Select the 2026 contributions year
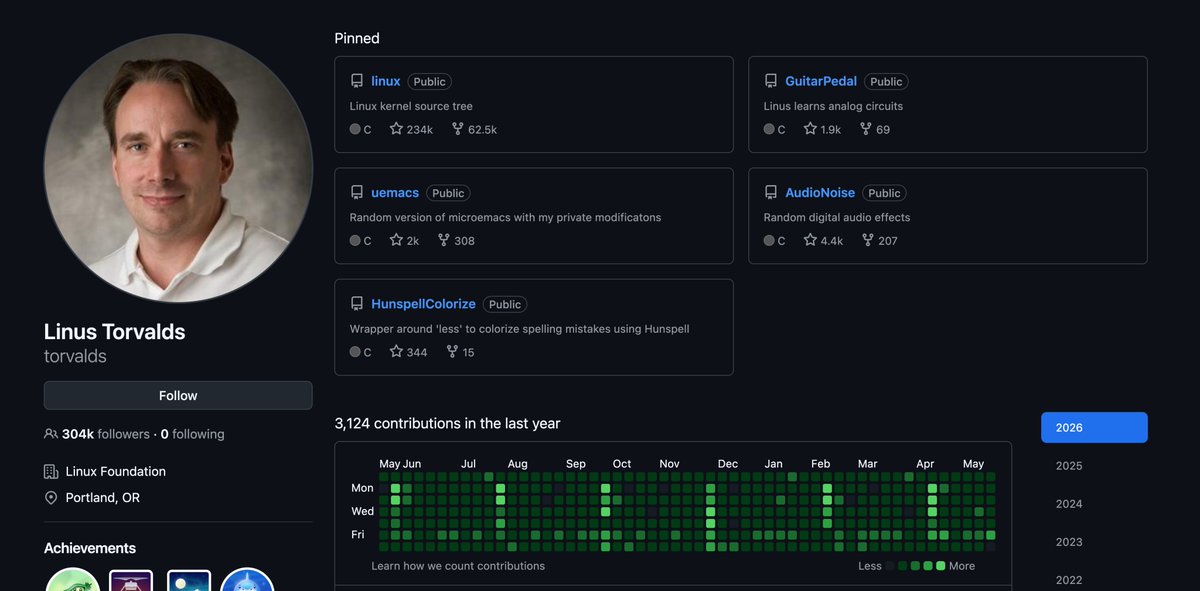 1094,427
